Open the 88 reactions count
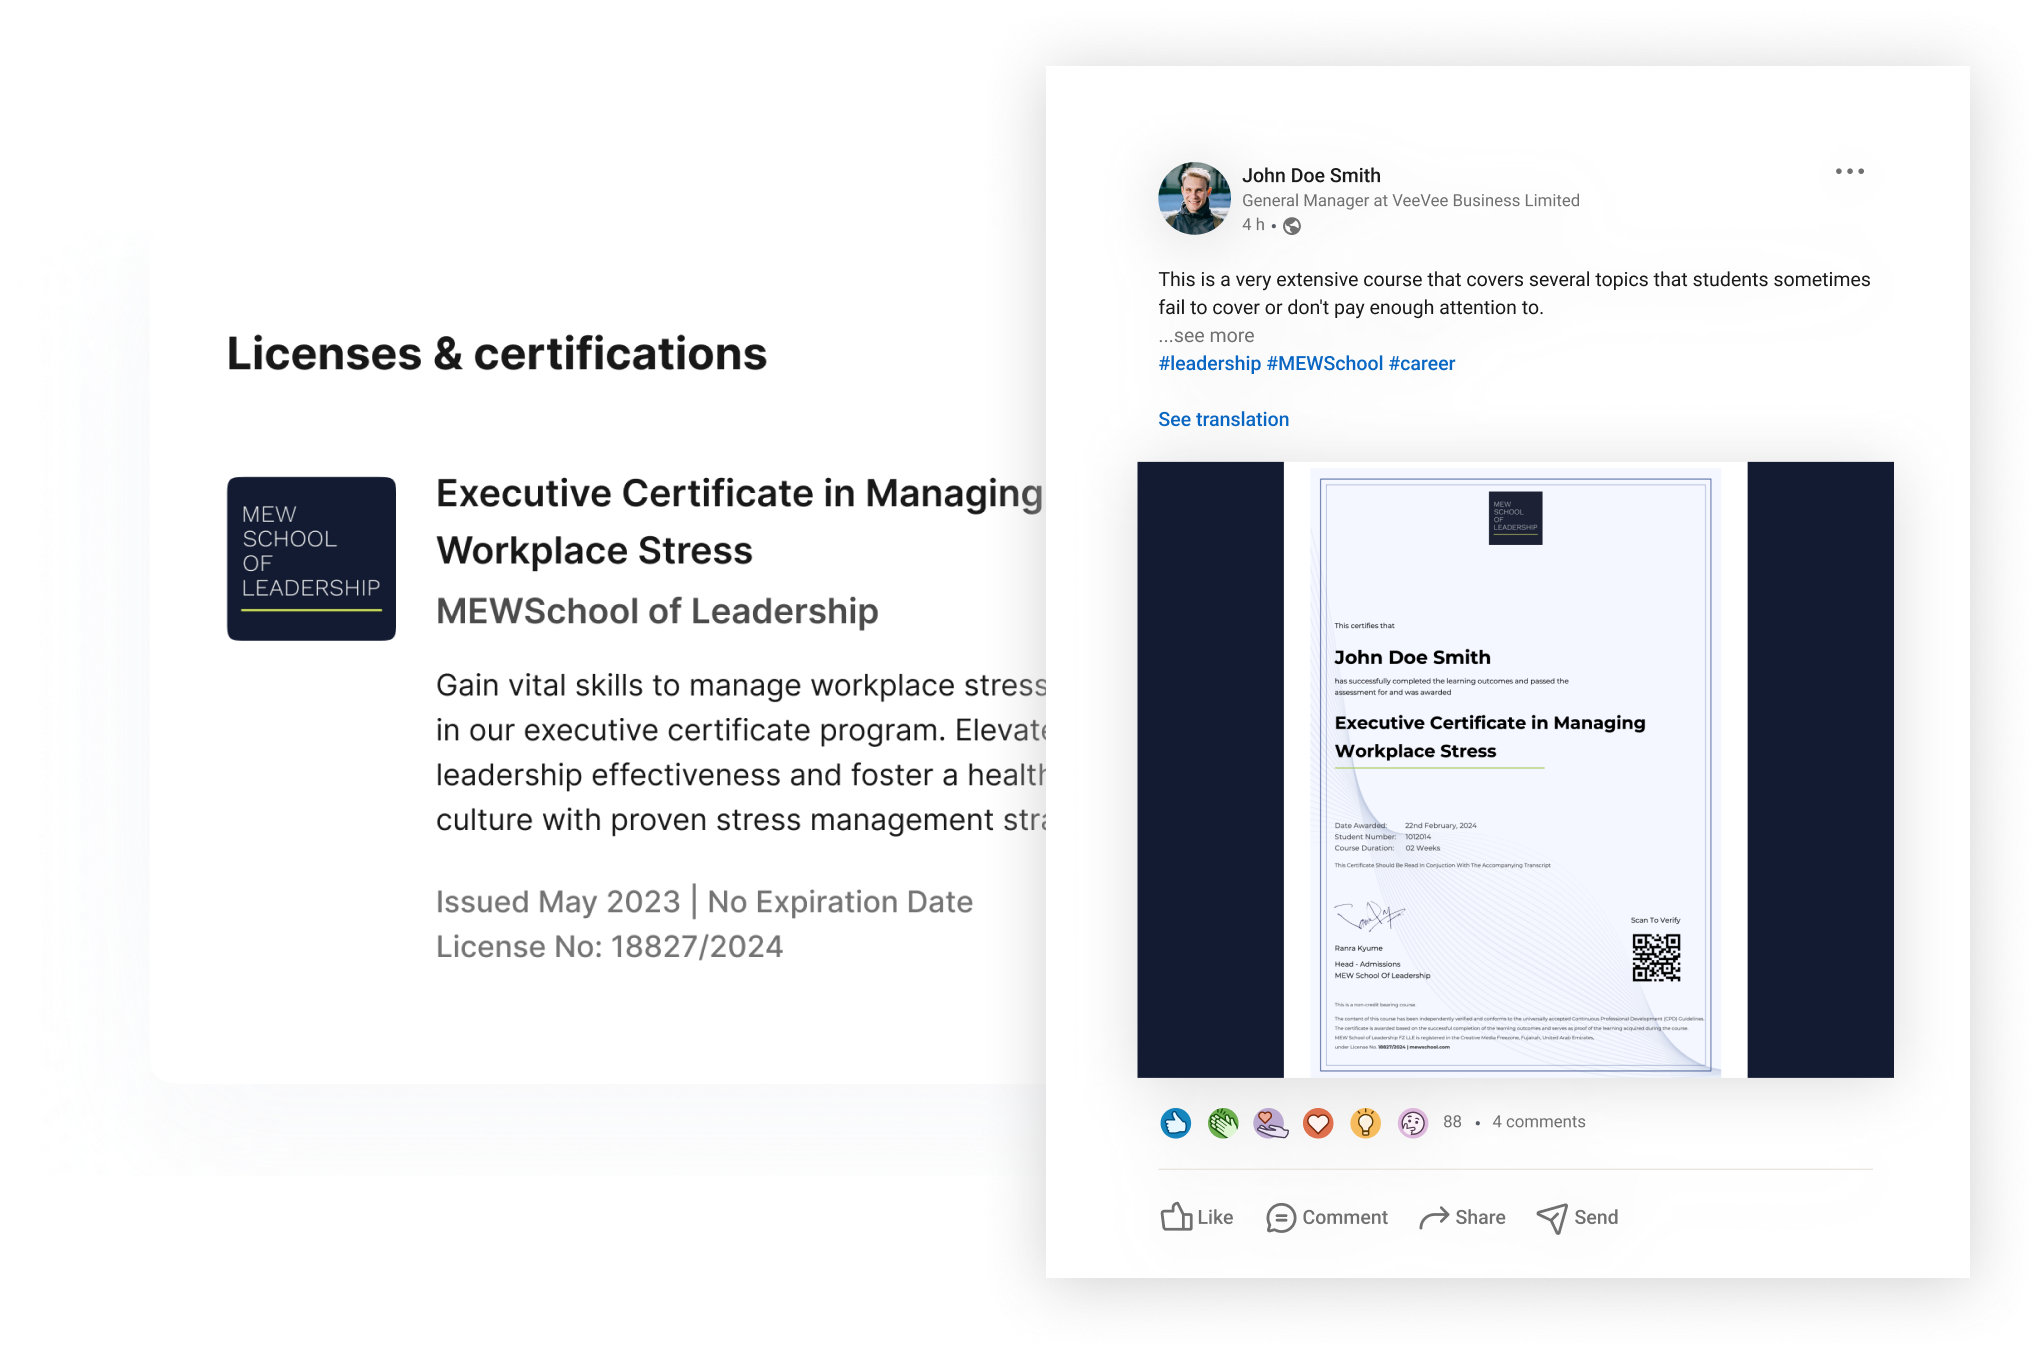Screen dimensions: 2040x1353 click(x=1452, y=1122)
